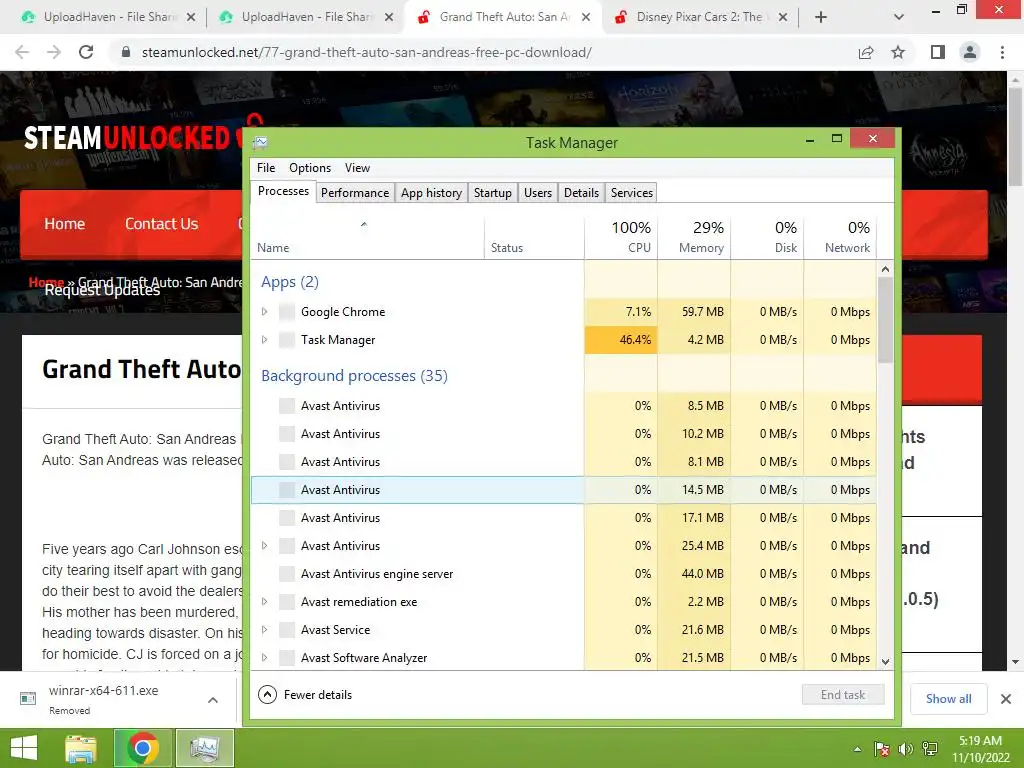Expand the Avast Service row

click(x=264, y=630)
